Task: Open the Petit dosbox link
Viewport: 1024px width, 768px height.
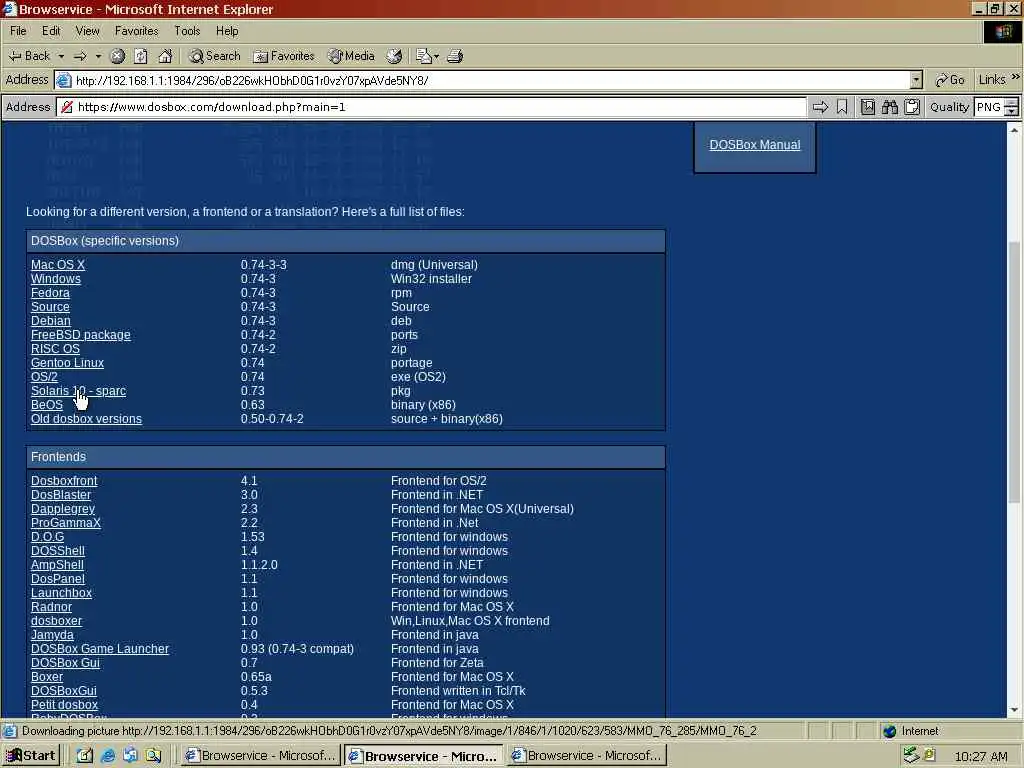Action: pyautogui.click(x=64, y=705)
